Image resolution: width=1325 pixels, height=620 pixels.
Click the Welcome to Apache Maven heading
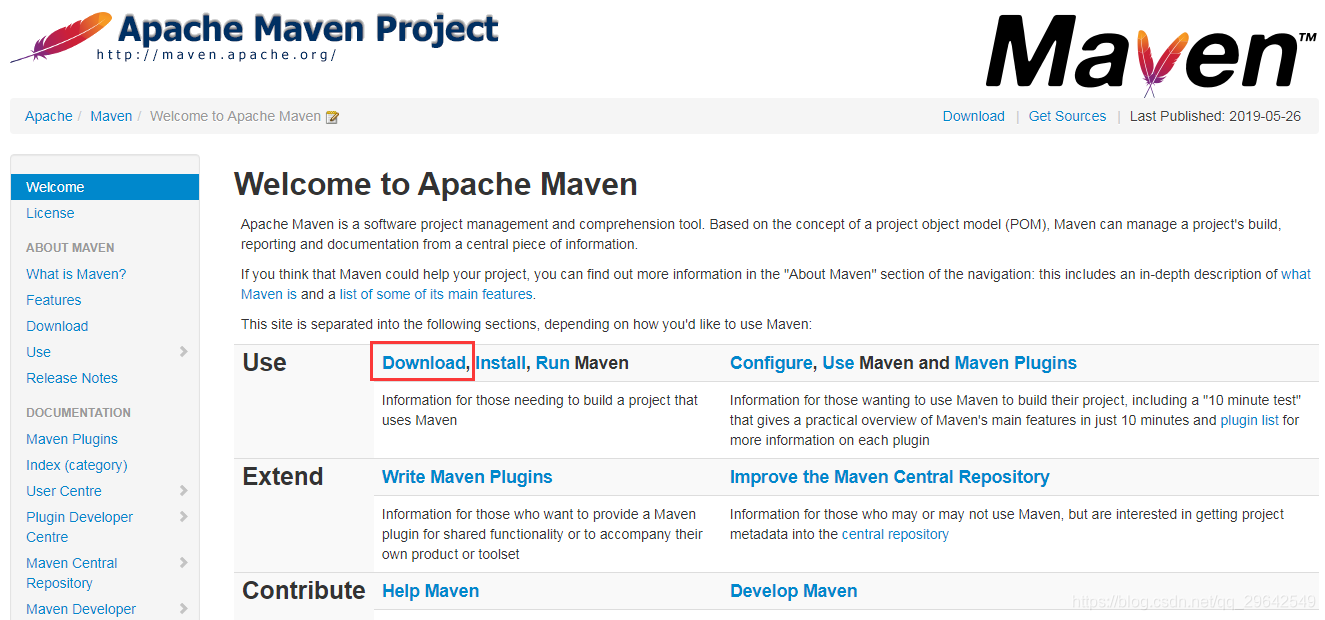click(x=435, y=184)
